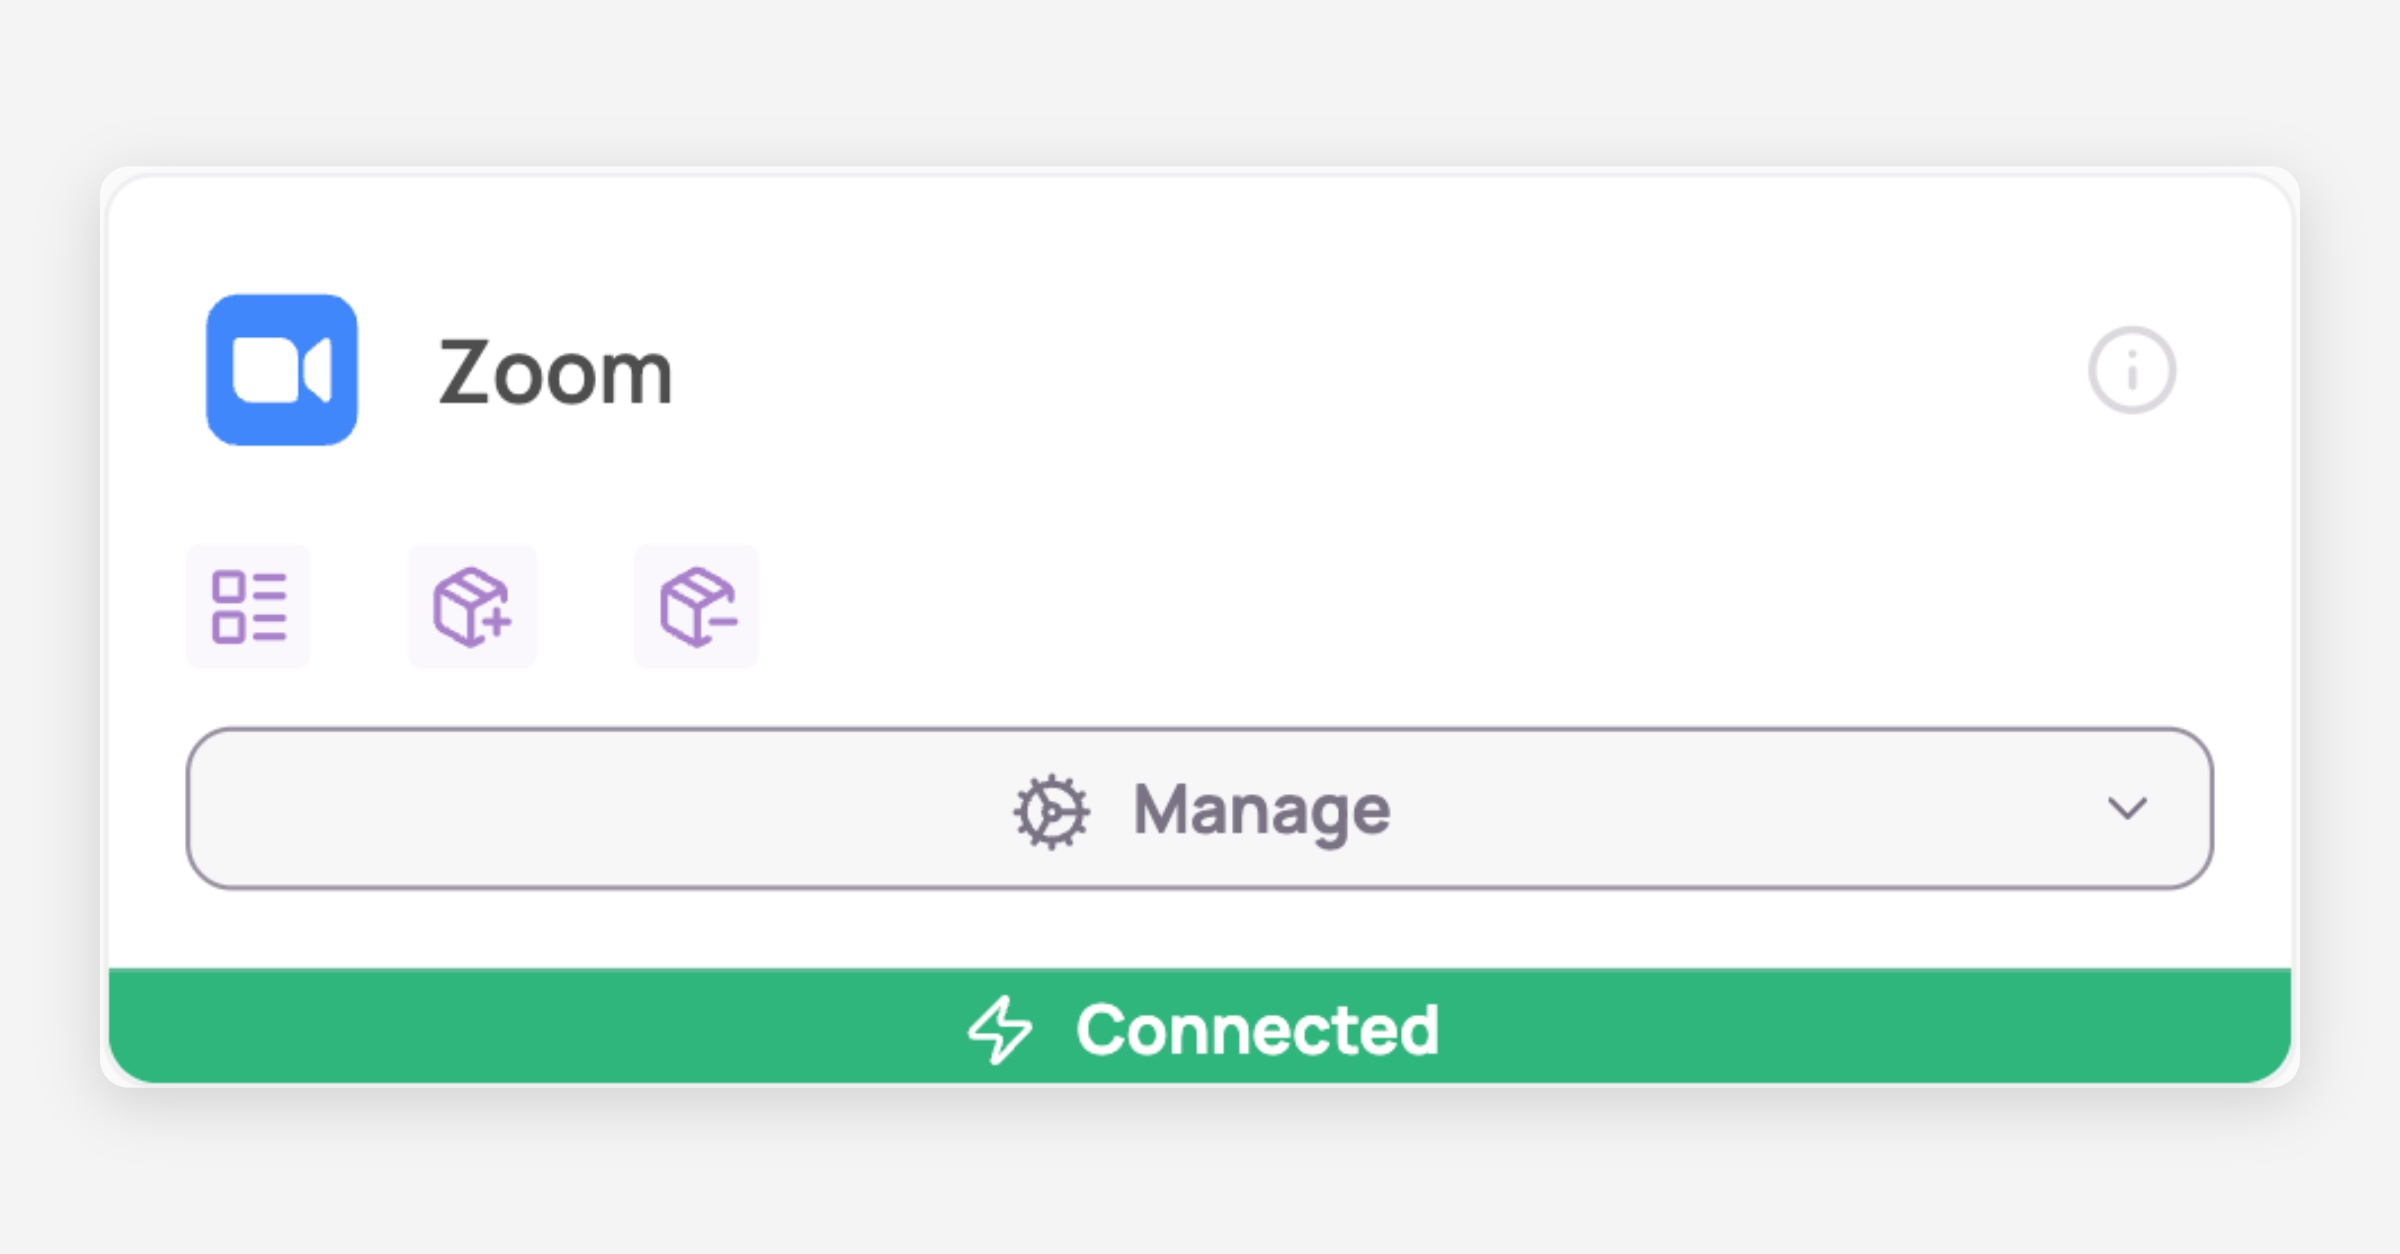Screen dimensions: 2400x1254
Task: Click the package with plus icon
Action: [472, 607]
